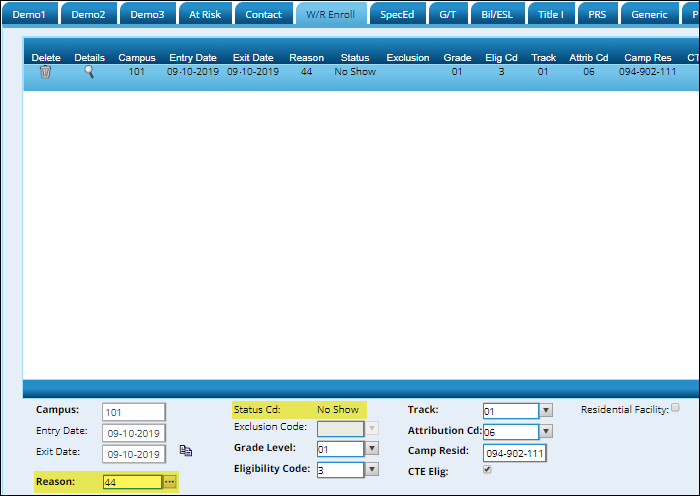Click the Status column header

click(x=355, y=58)
